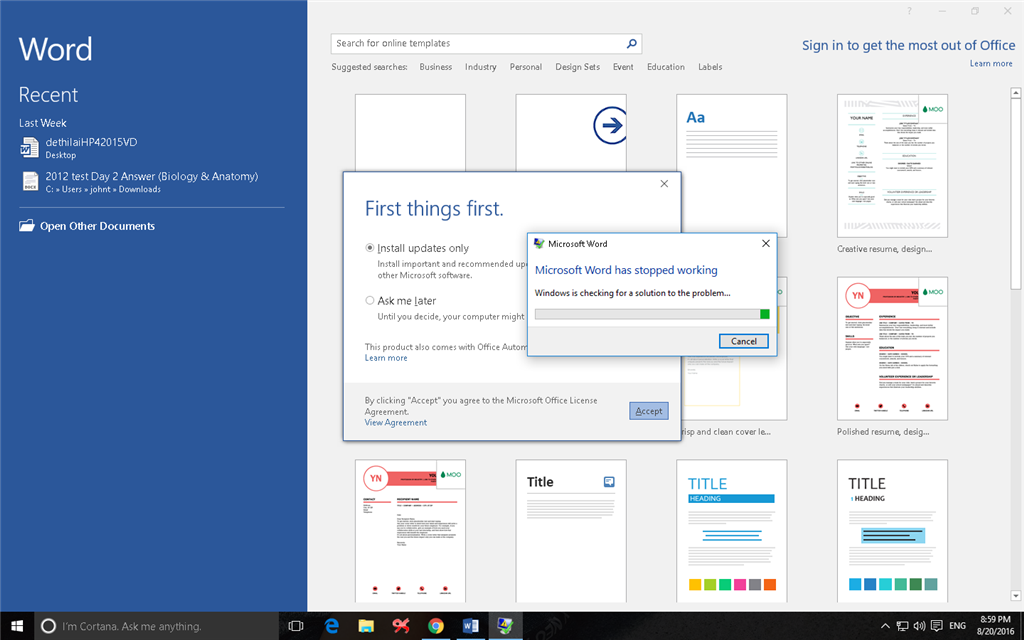Click Open Other Documents link
This screenshot has width=1024, height=640.
[x=97, y=226]
